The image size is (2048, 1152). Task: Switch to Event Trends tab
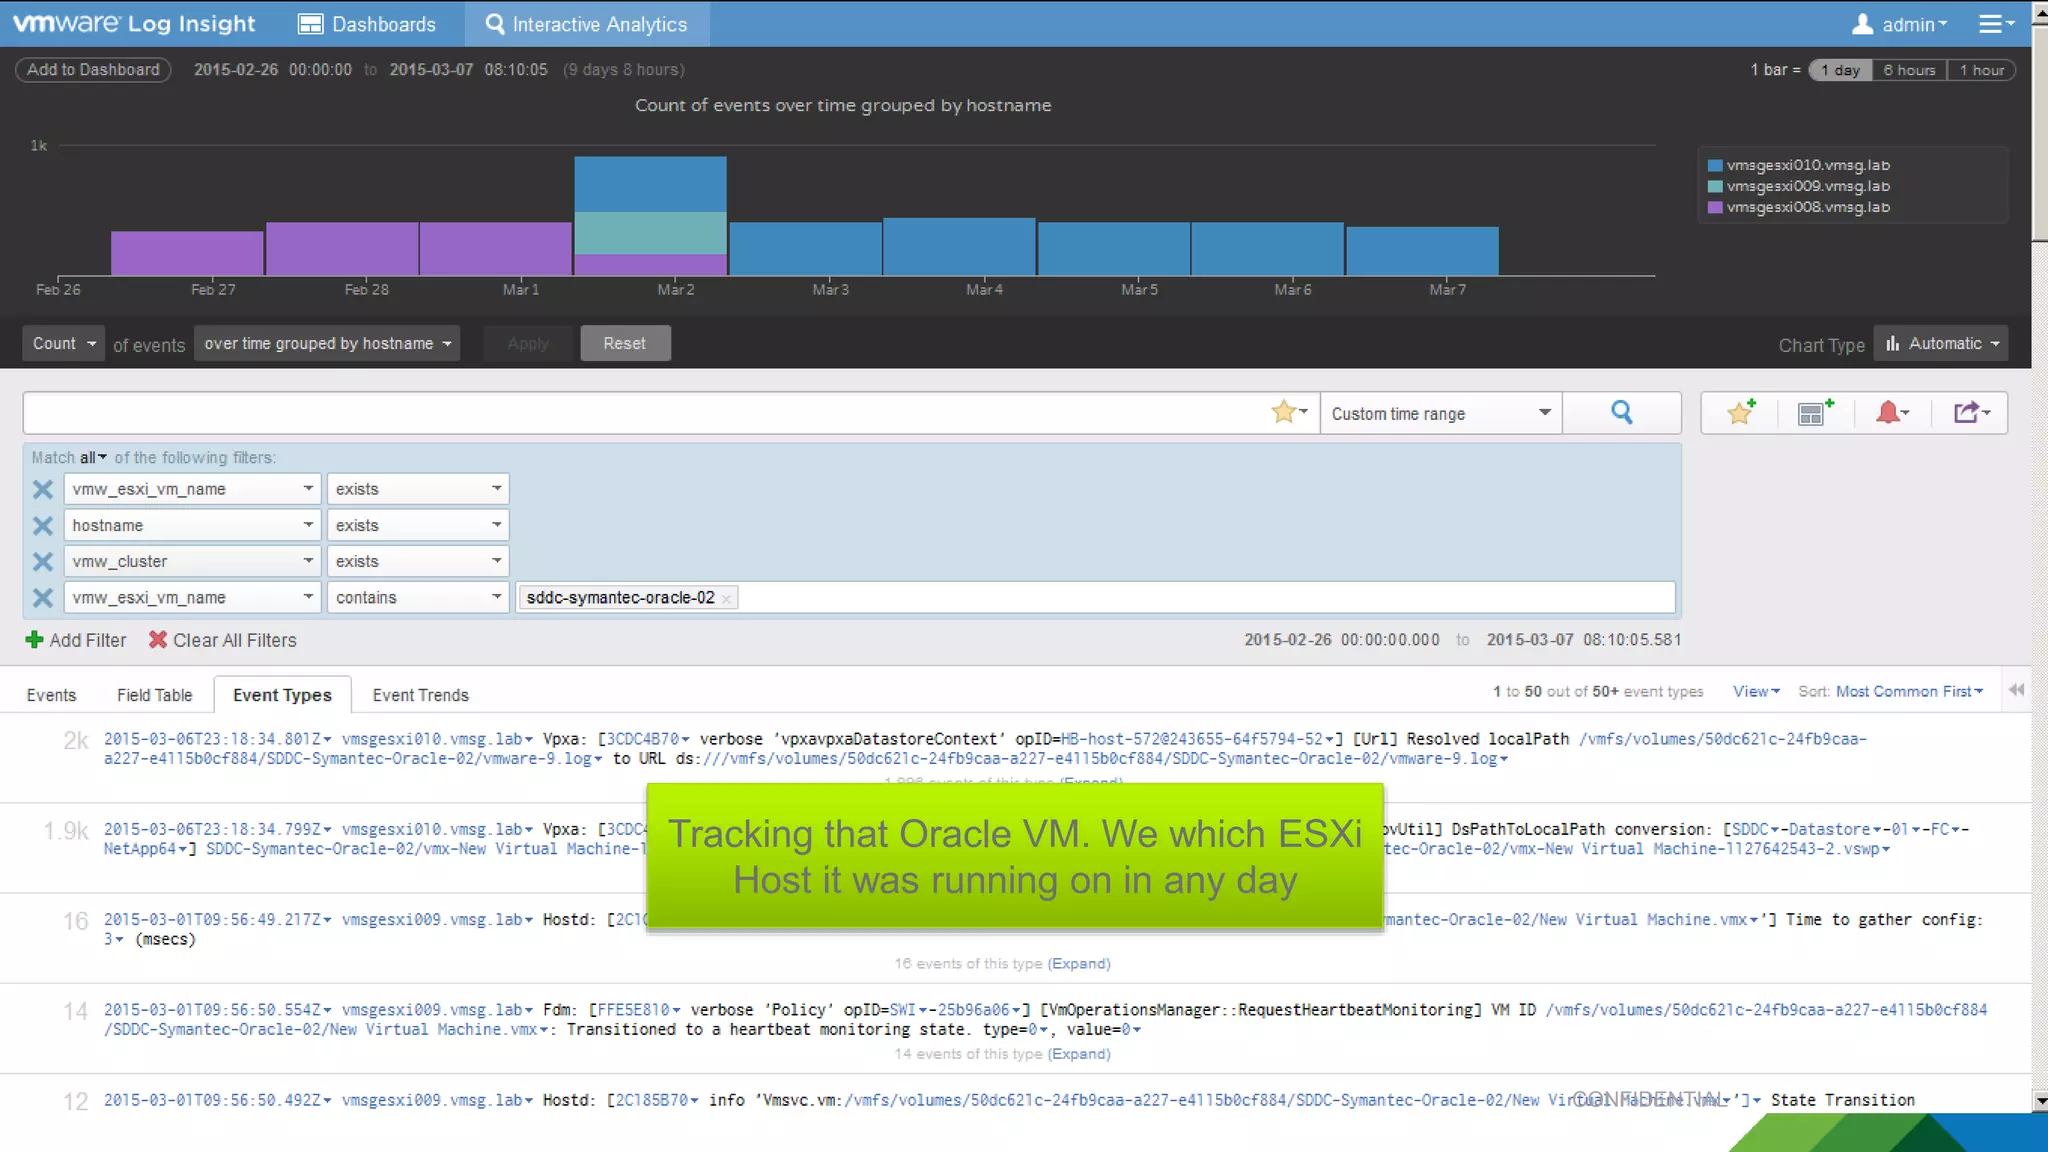(421, 695)
